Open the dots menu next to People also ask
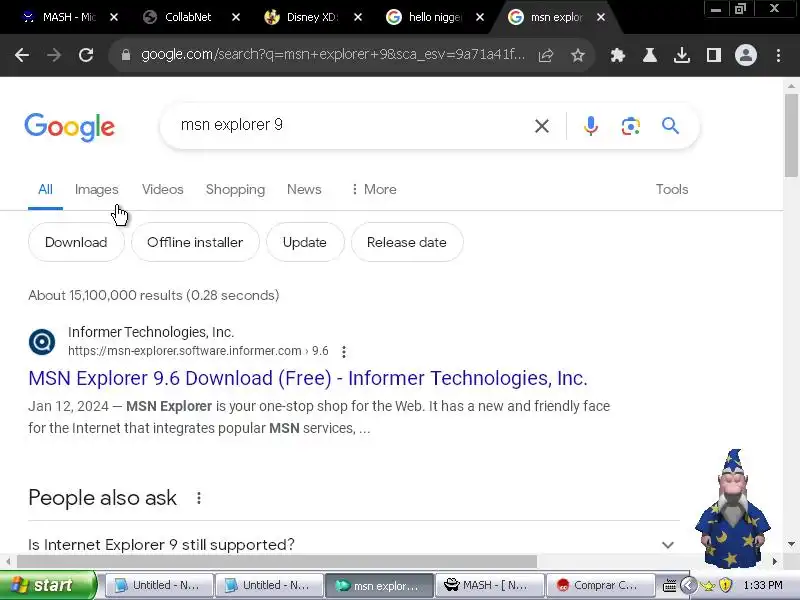800x600 pixels. point(199,498)
